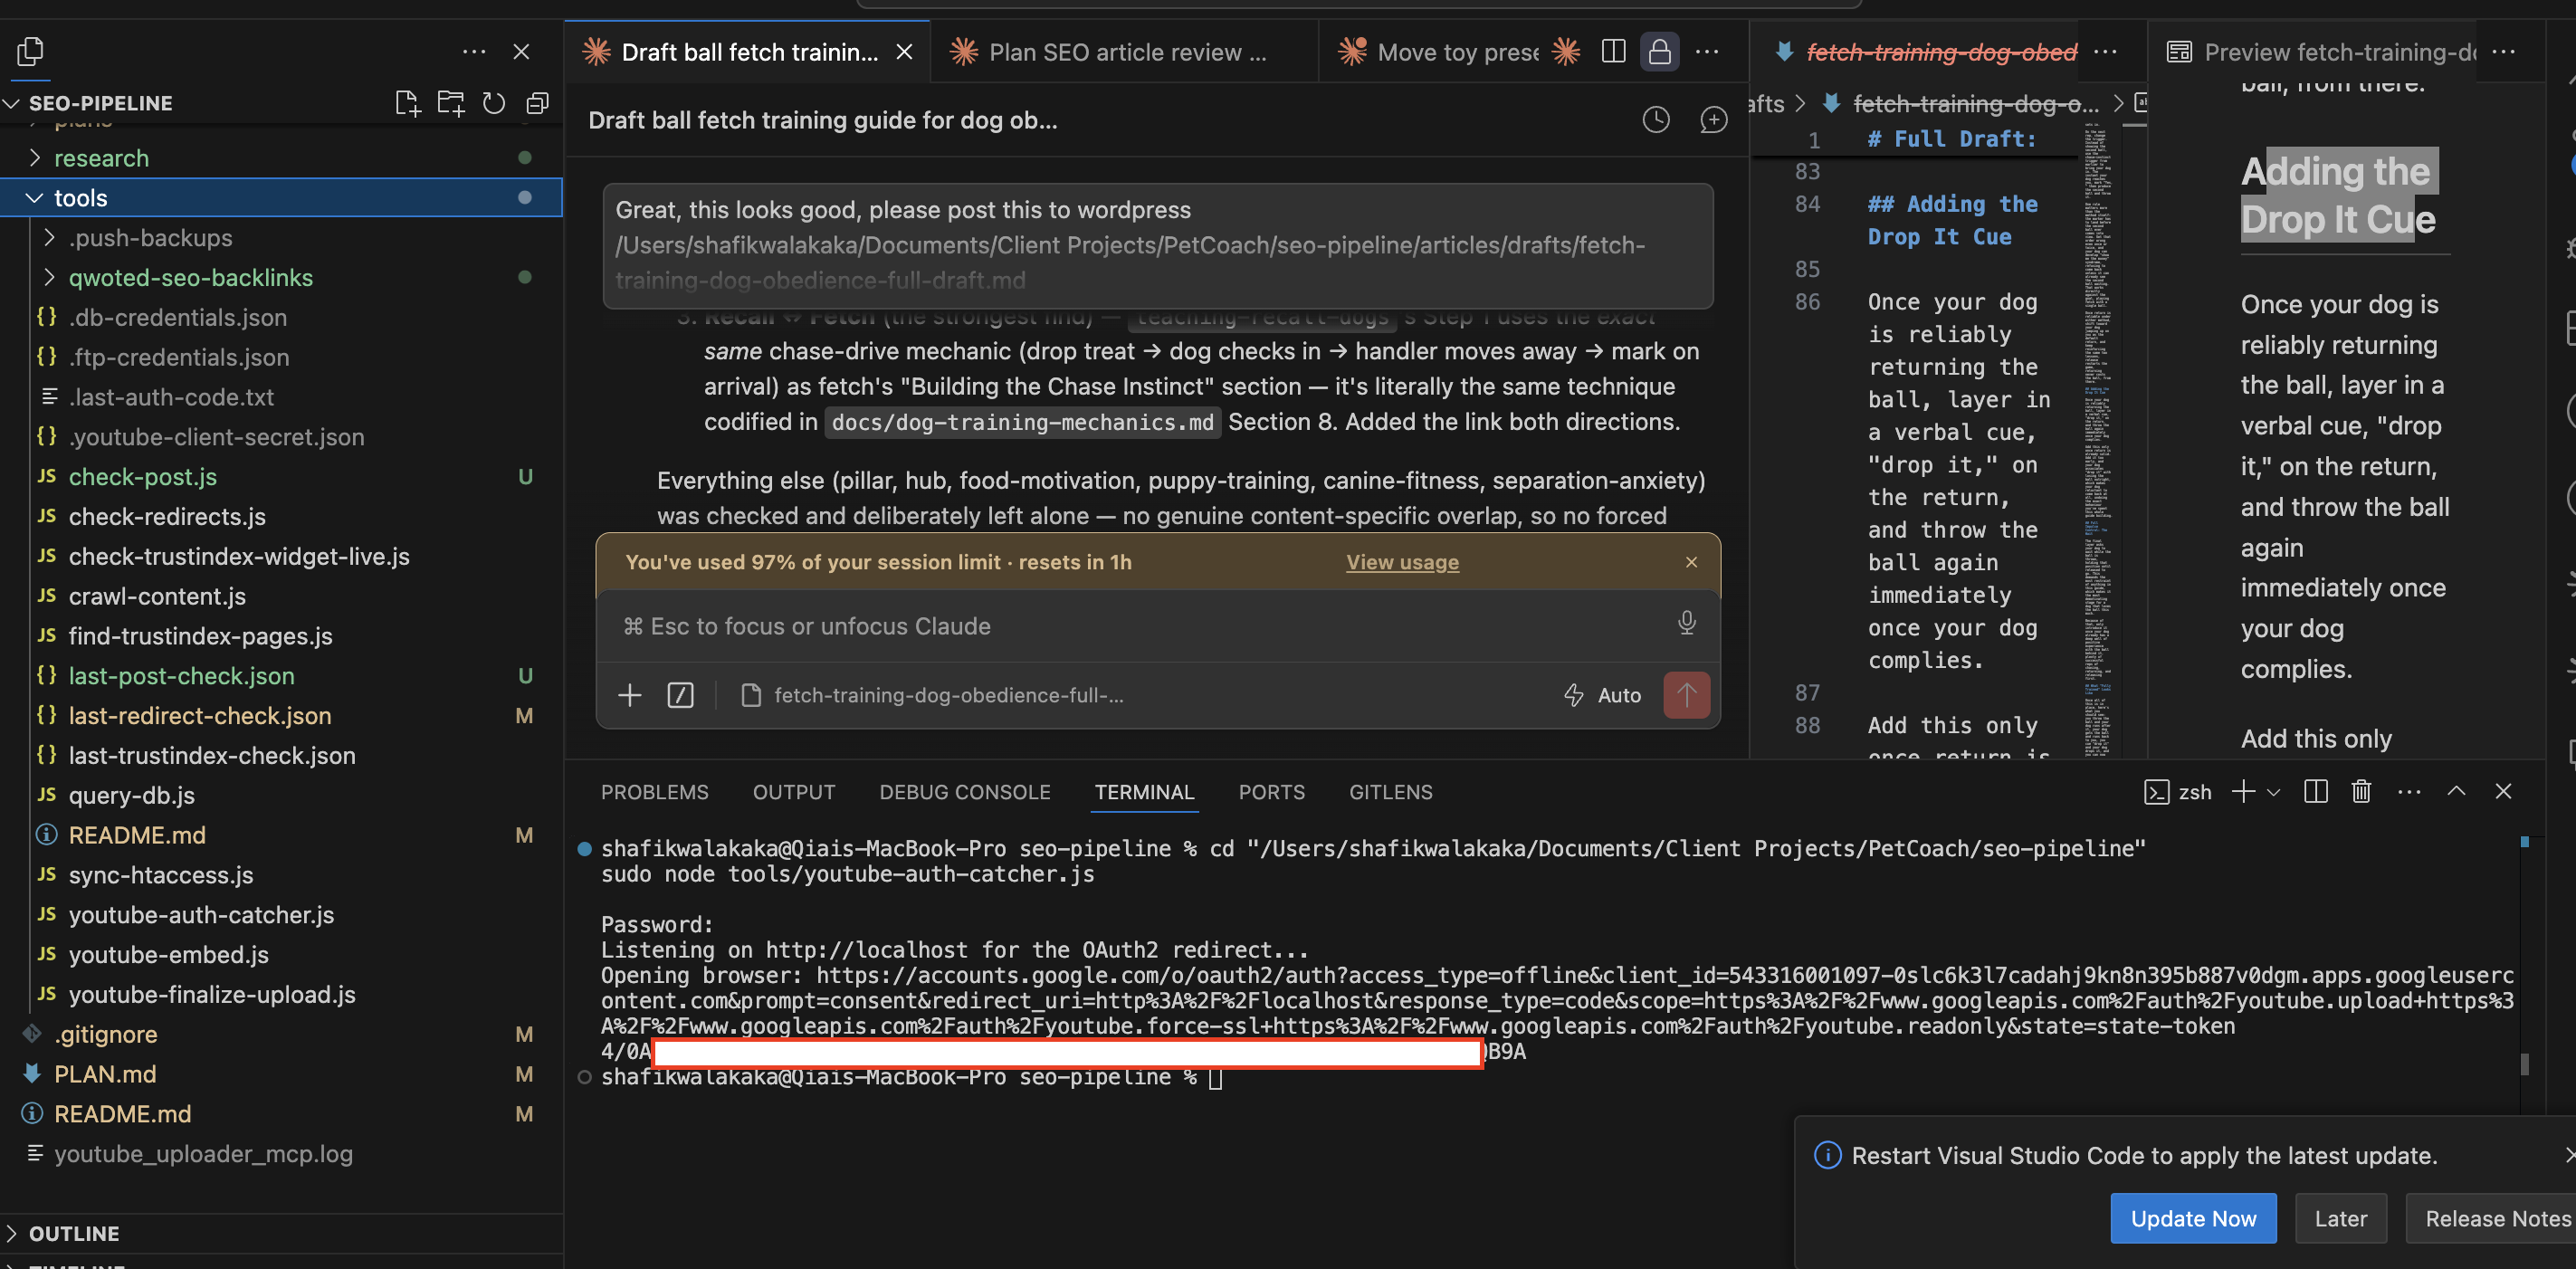Open crawl-content.js file
This screenshot has width=2576, height=1269.
click(x=281, y=596)
